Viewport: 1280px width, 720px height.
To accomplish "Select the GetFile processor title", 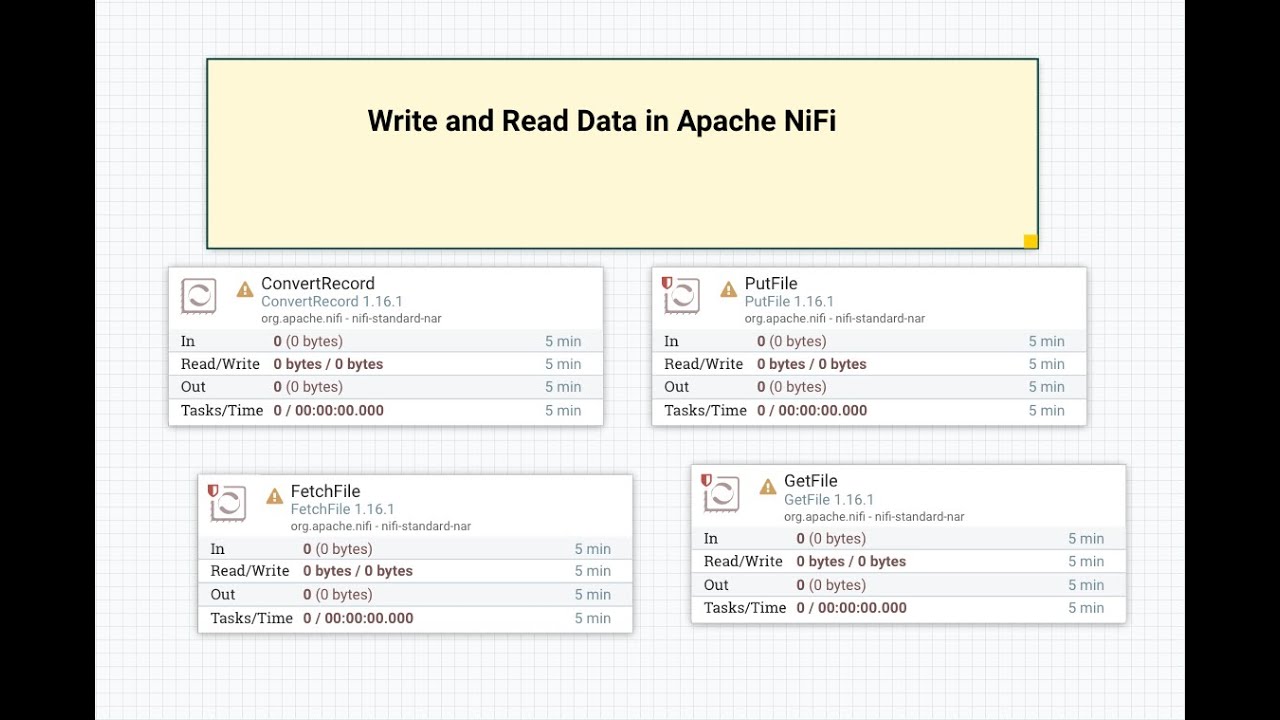I will point(811,481).
